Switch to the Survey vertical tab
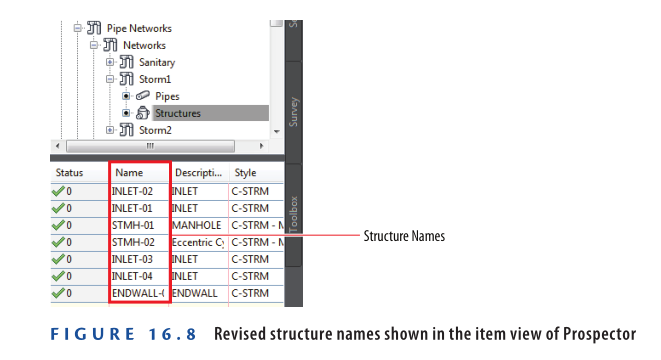 (x=293, y=112)
